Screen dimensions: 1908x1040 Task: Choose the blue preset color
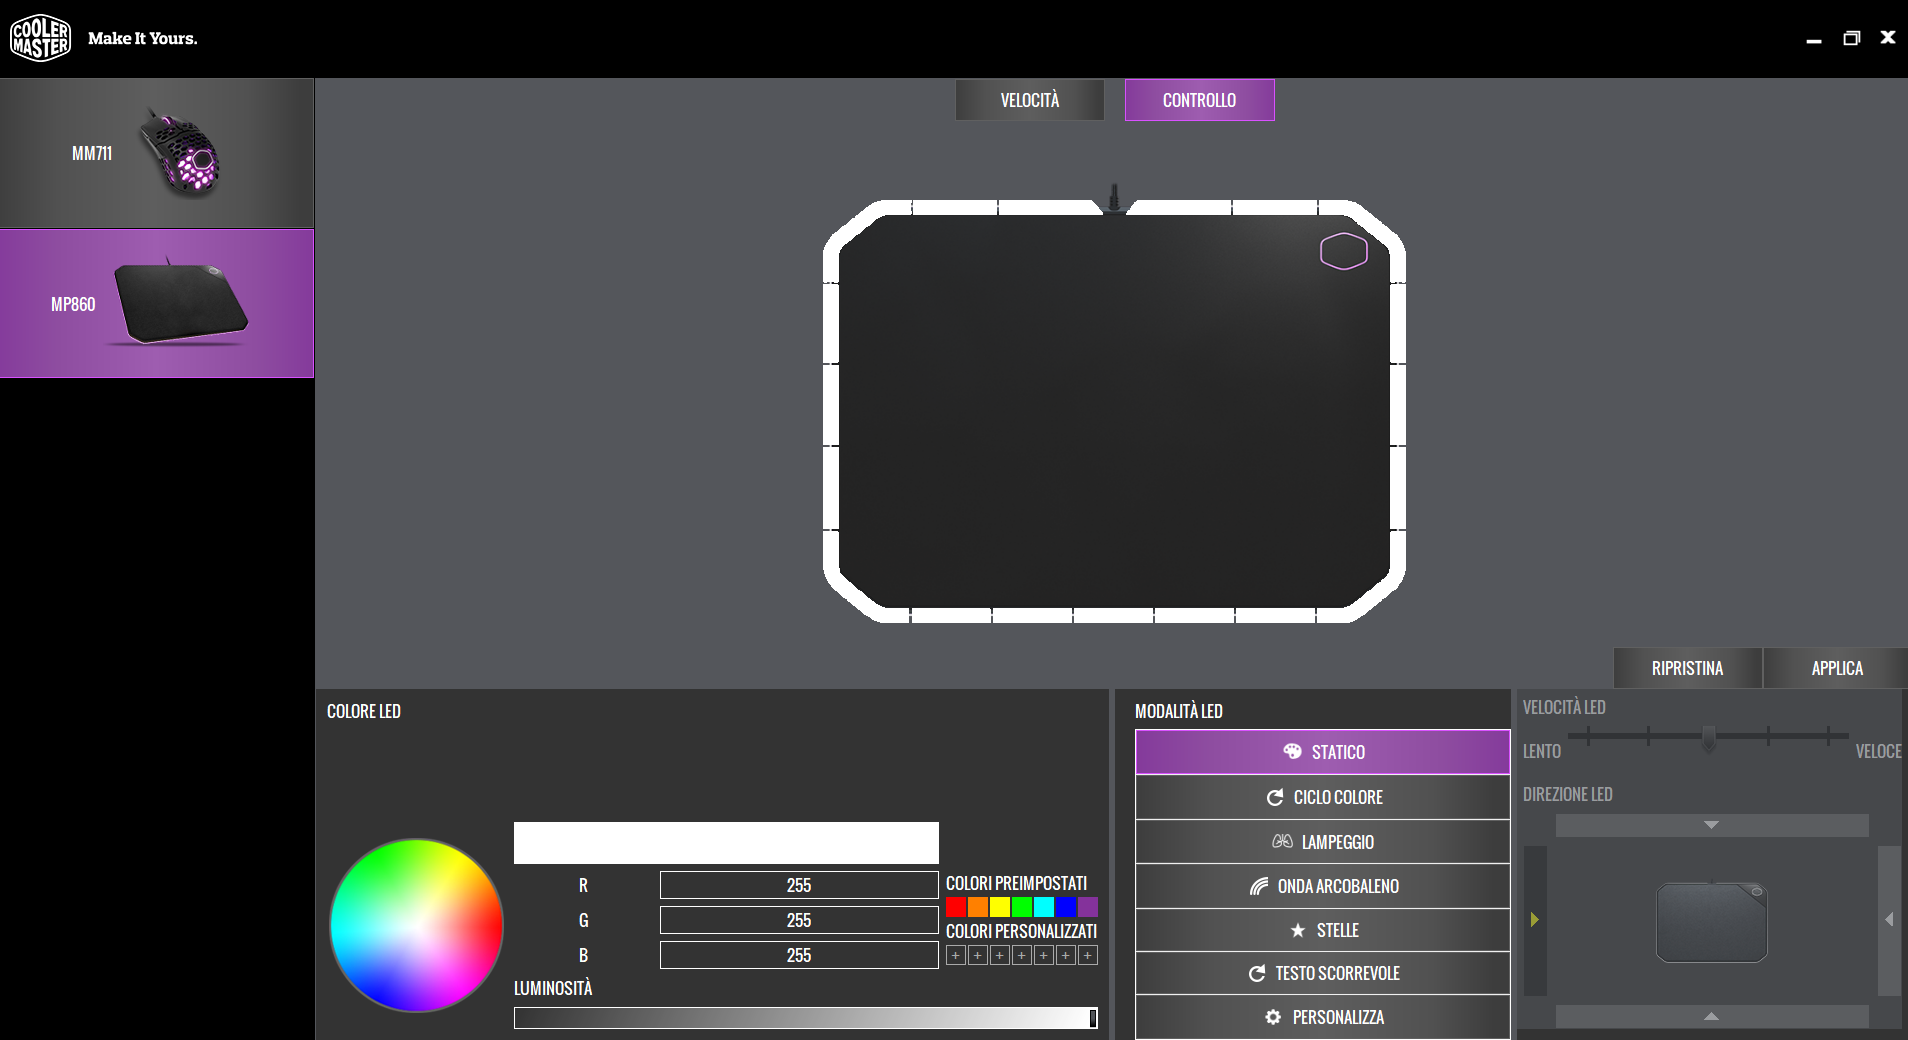(x=1066, y=907)
